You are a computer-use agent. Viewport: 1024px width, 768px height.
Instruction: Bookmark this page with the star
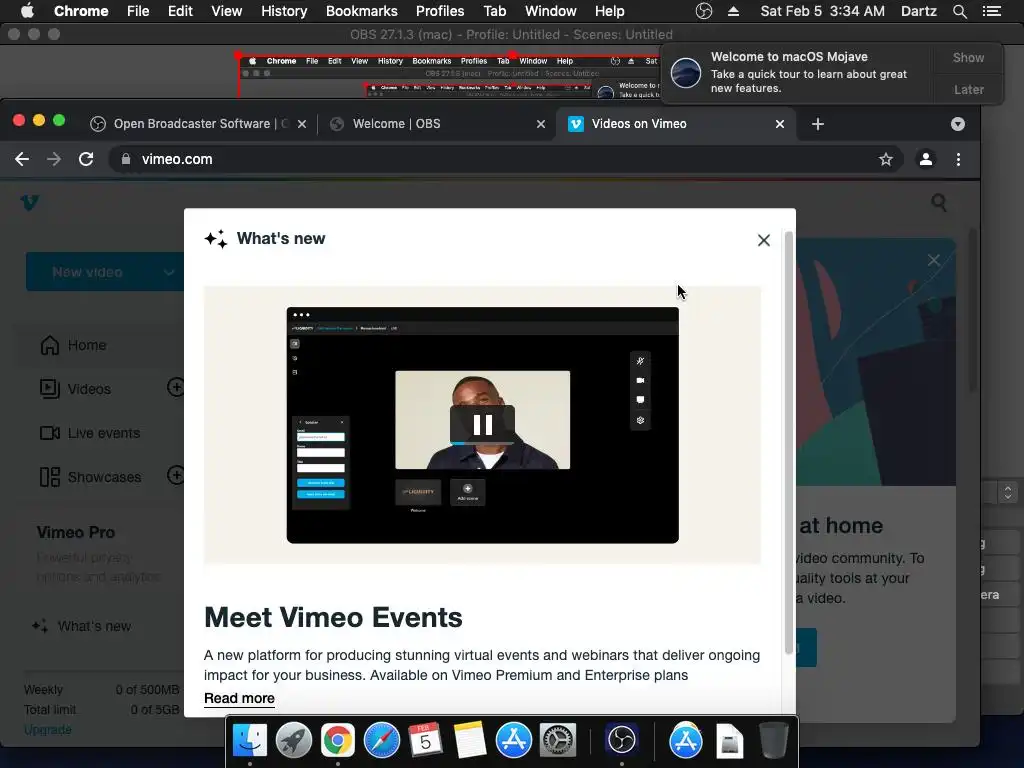pos(886,159)
